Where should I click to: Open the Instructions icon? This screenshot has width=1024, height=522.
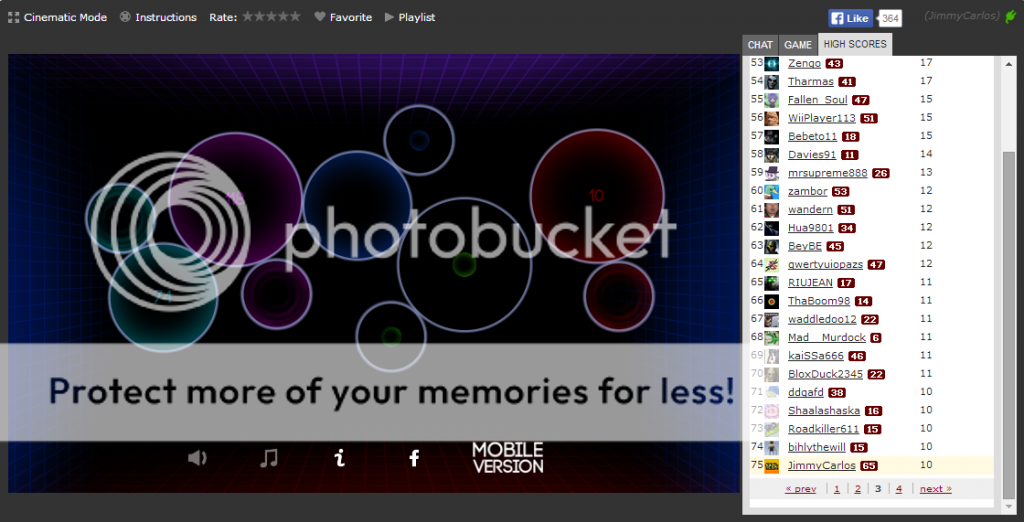pyautogui.click(x=125, y=18)
